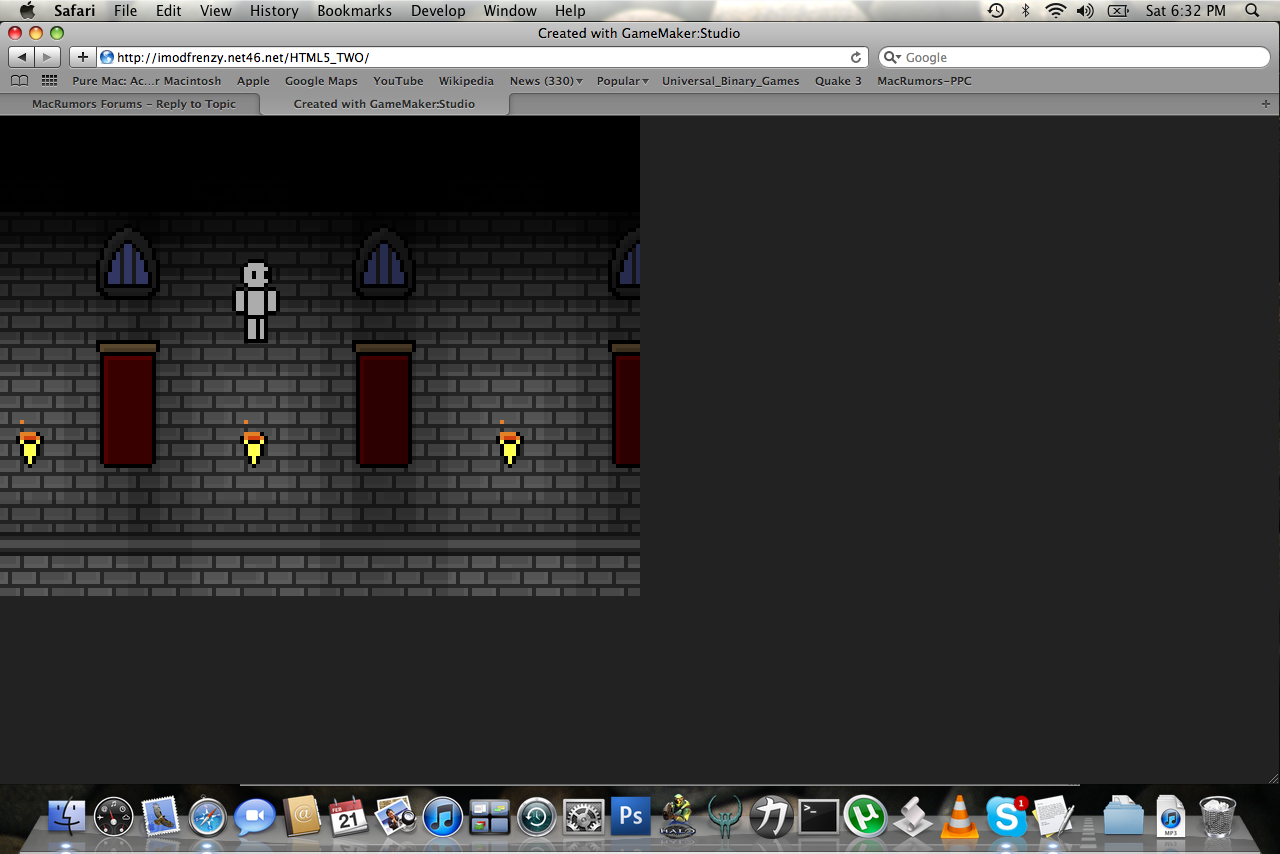Open Time Machine menu bar icon
The height and width of the screenshot is (854, 1280).
pos(996,11)
